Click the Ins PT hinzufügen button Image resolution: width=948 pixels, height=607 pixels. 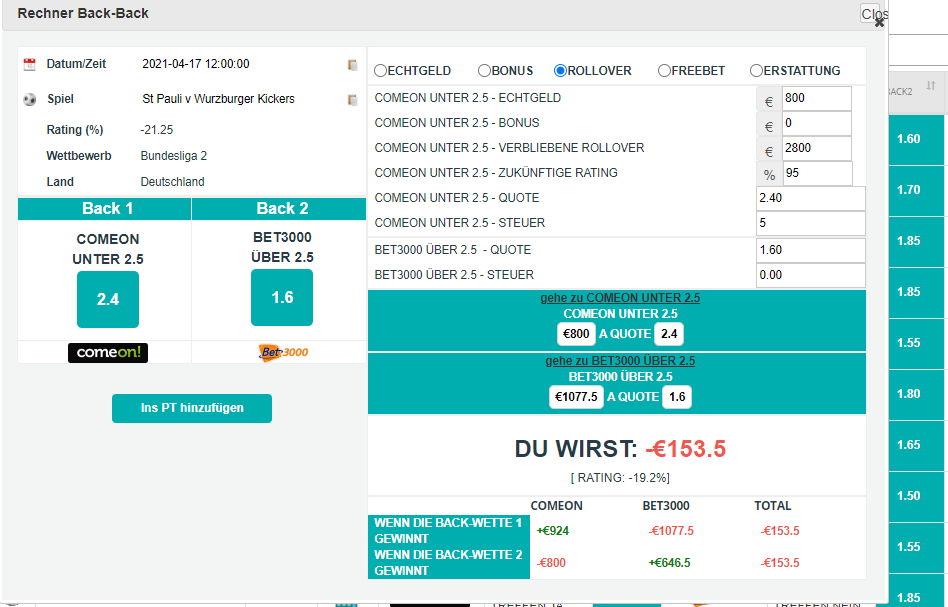coord(192,408)
